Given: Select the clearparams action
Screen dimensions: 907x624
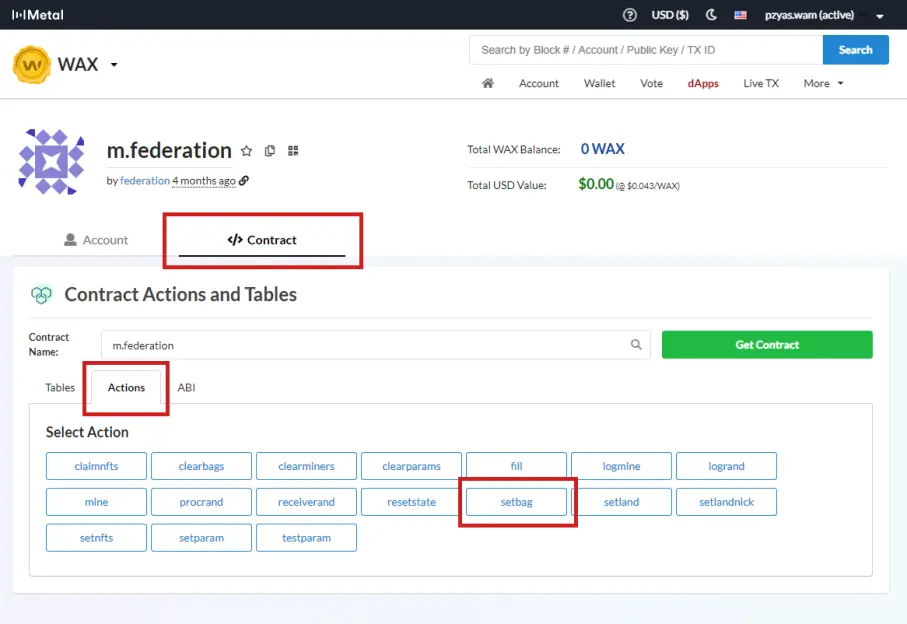Looking at the screenshot, I should (x=411, y=466).
